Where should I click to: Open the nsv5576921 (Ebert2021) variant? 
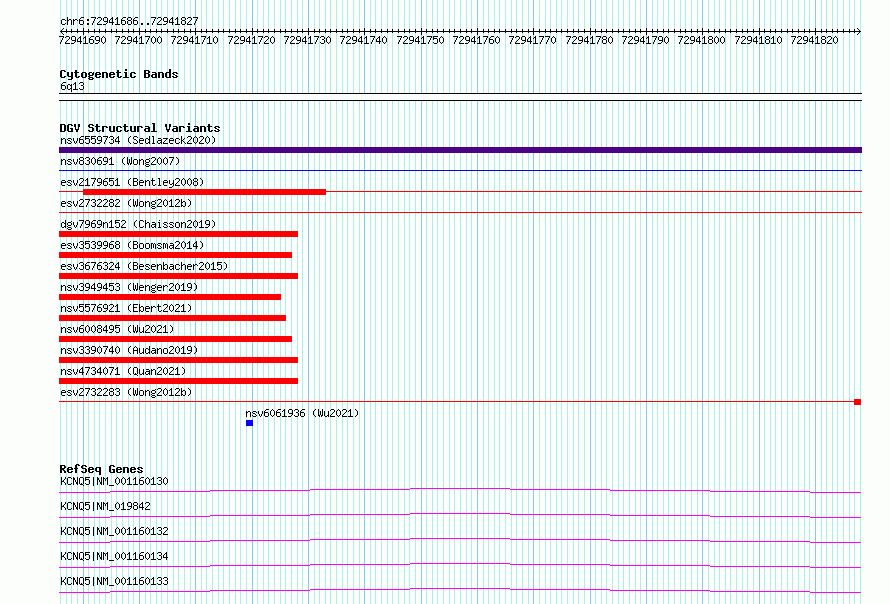pyautogui.click(x=126, y=308)
